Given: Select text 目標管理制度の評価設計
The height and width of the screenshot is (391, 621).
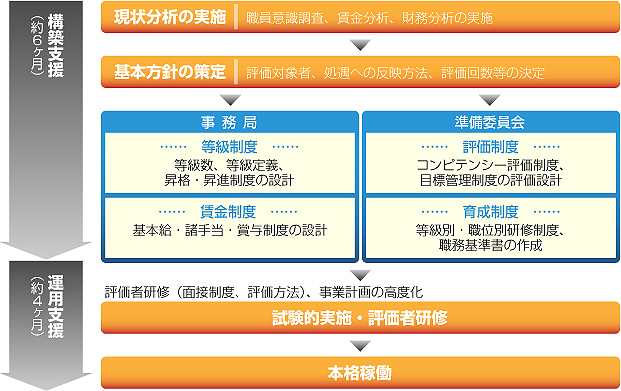Looking at the screenshot, I should pyautogui.click(x=491, y=180).
